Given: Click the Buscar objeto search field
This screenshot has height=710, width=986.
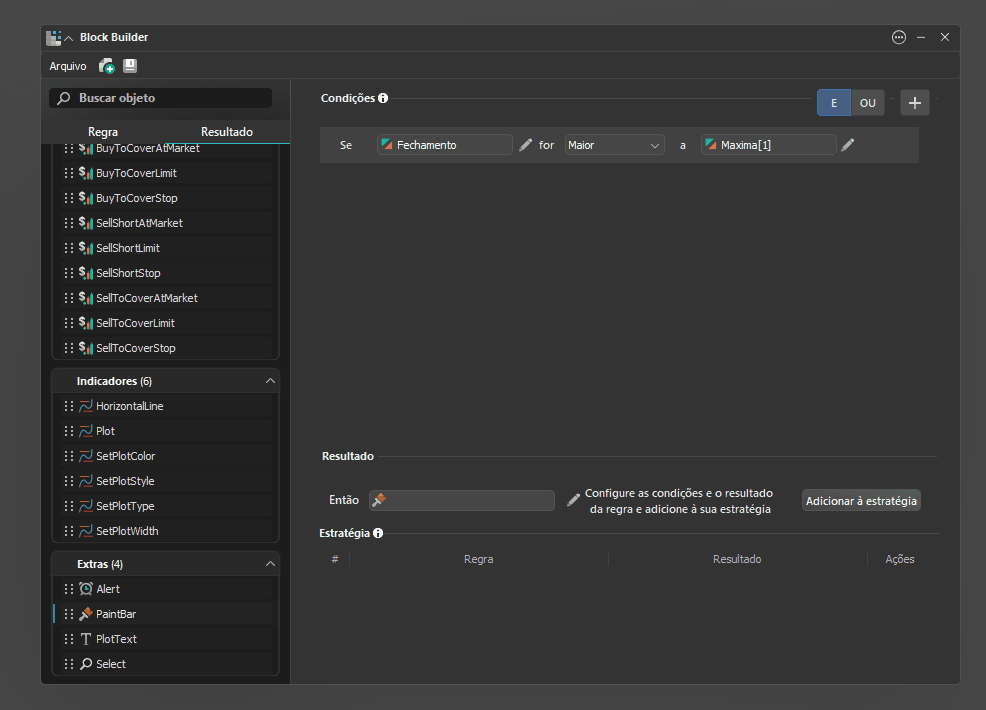Looking at the screenshot, I should [160, 98].
